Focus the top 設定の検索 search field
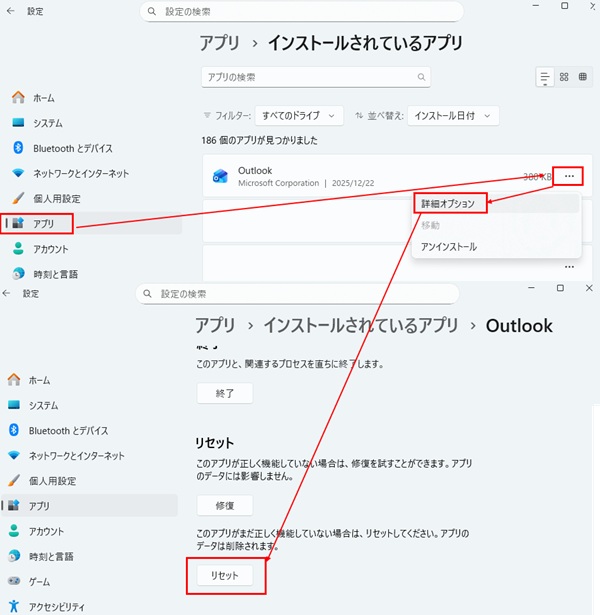 (301, 11)
